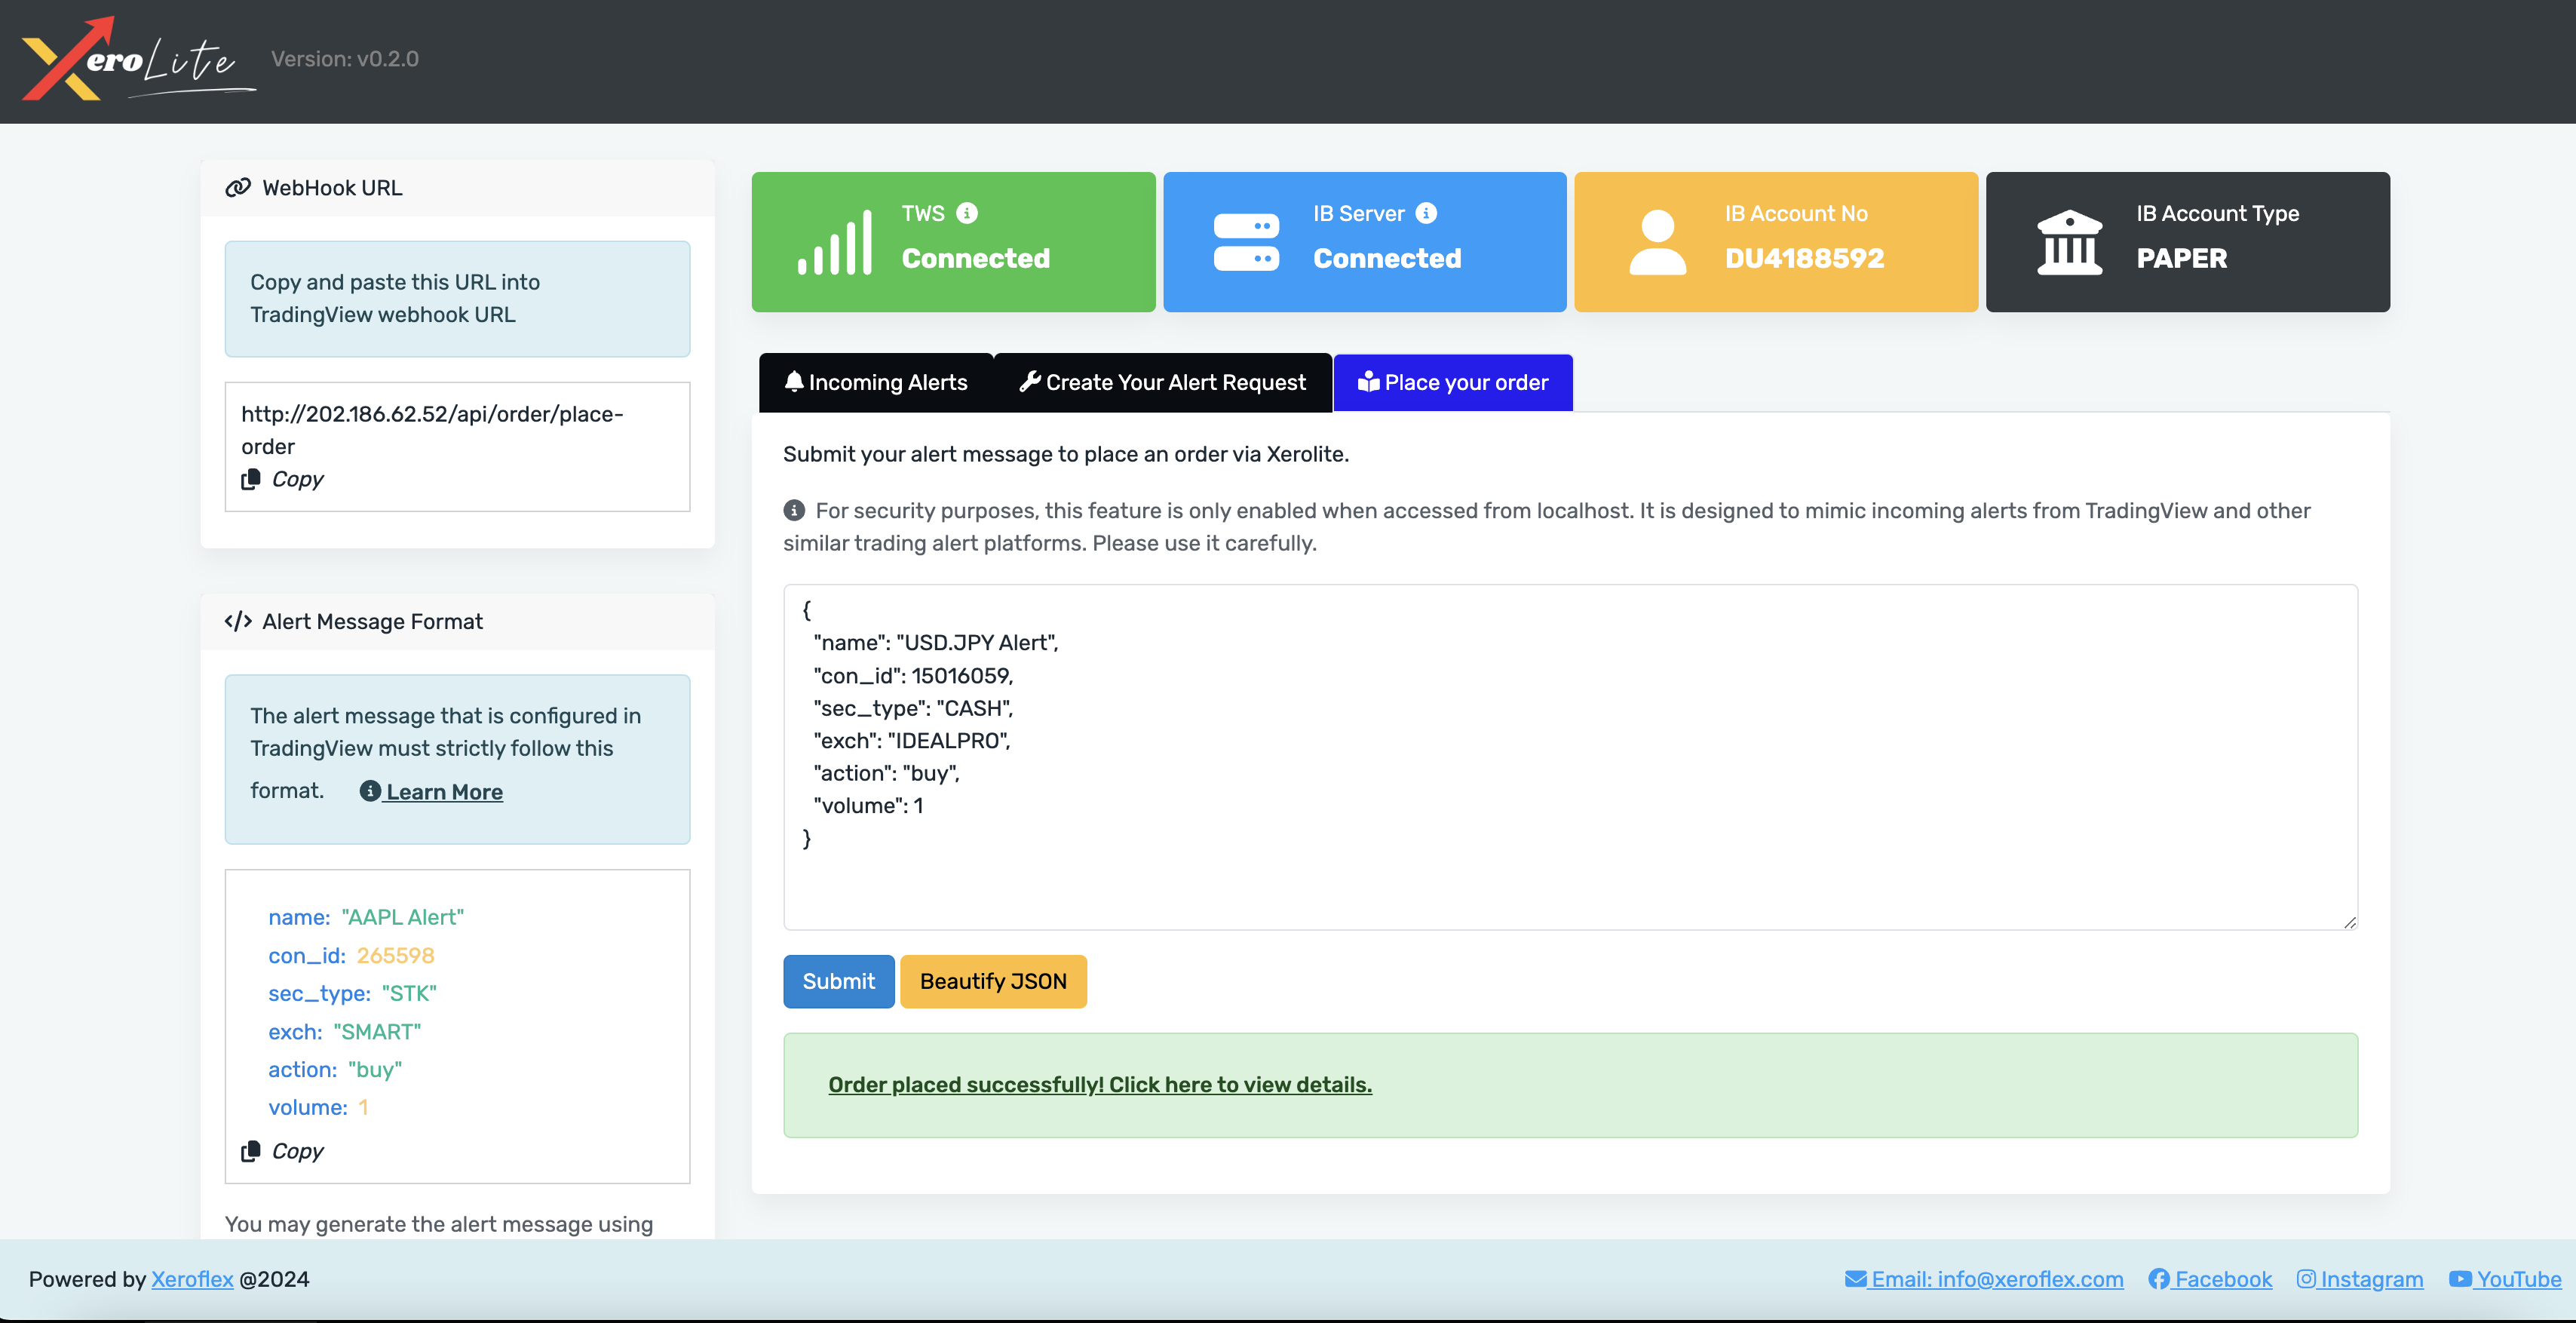The width and height of the screenshot is (2576, 1323).
Task: Click the bank building icon
Action: (x=2069, y=243)
